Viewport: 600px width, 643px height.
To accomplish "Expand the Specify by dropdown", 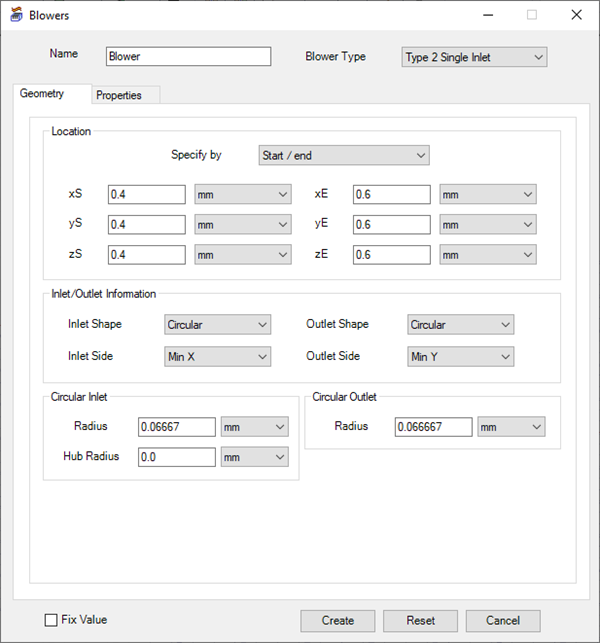I will (x=343, y=155).
